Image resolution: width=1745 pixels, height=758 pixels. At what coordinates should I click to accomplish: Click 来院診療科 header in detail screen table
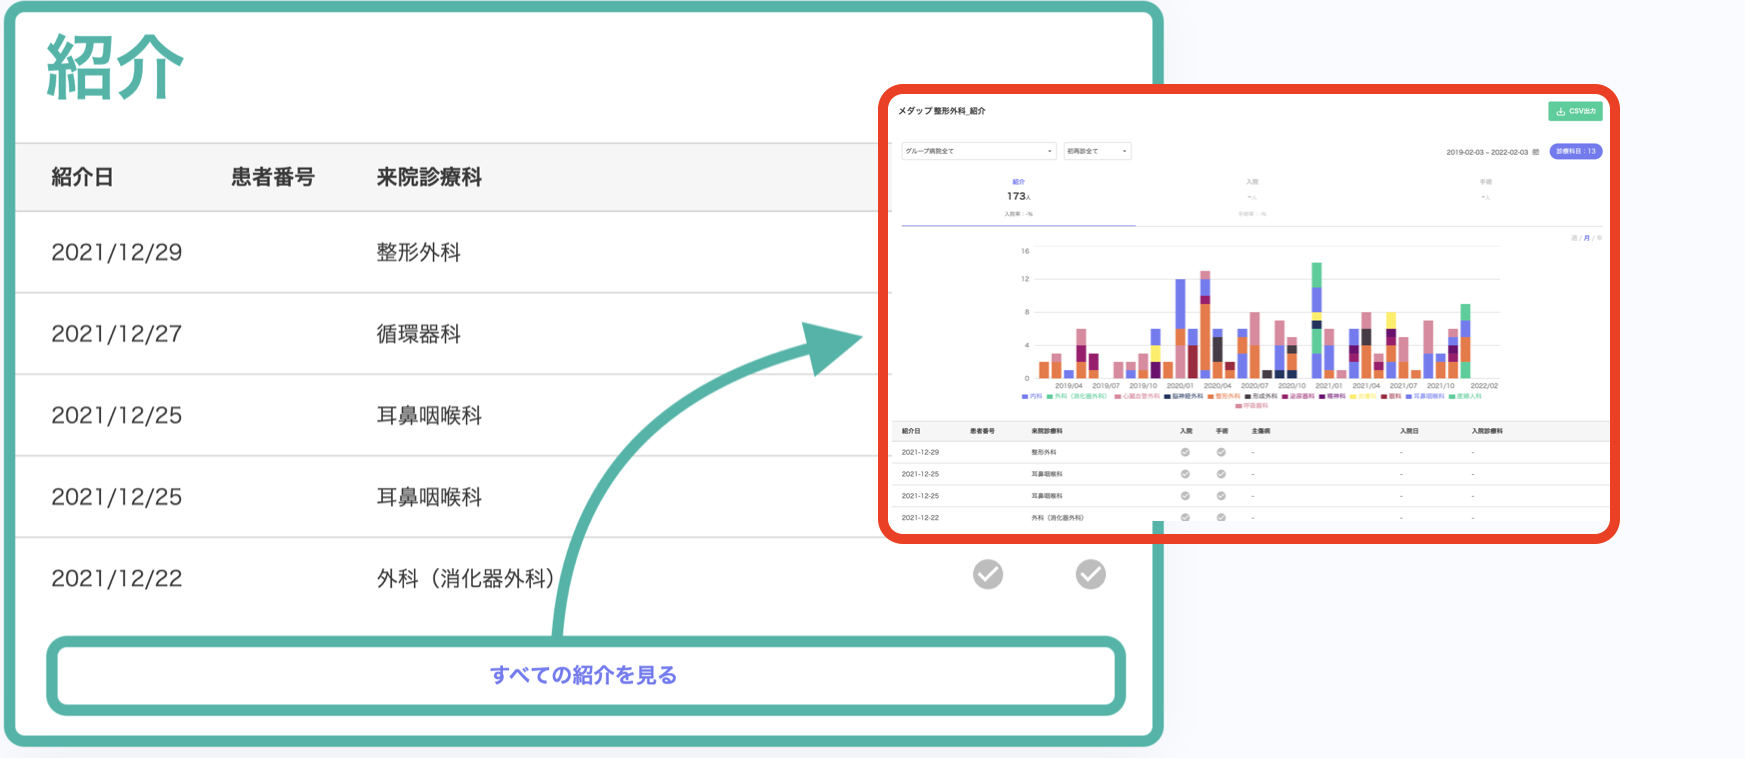pos(1047,431)
